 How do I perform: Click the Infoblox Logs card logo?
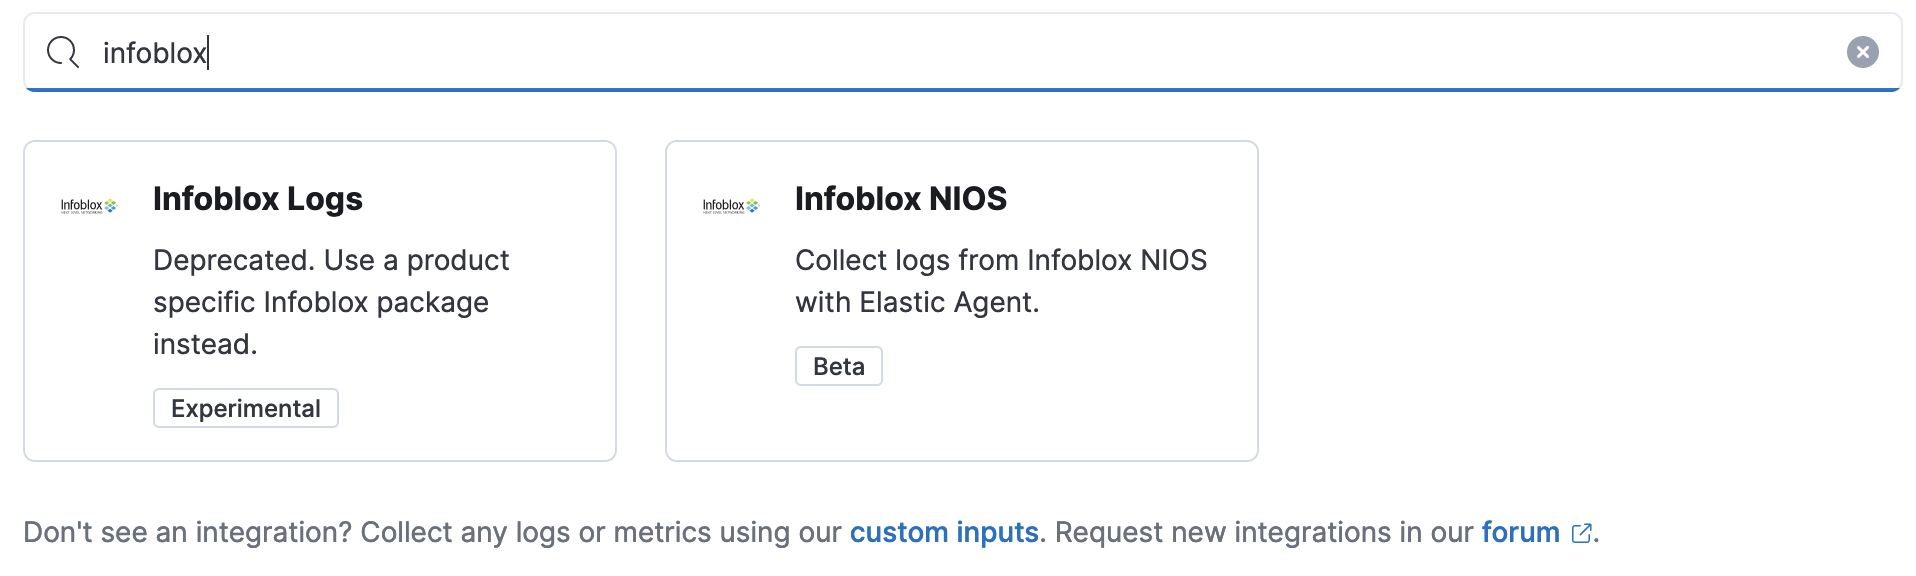[x=89, y=206]
